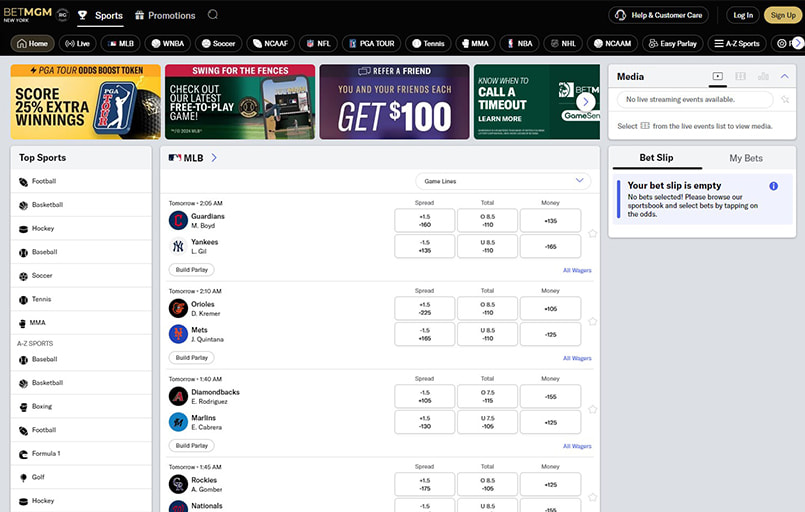
Task: Select the NHL nav pill
Action: tap(563, 44)
